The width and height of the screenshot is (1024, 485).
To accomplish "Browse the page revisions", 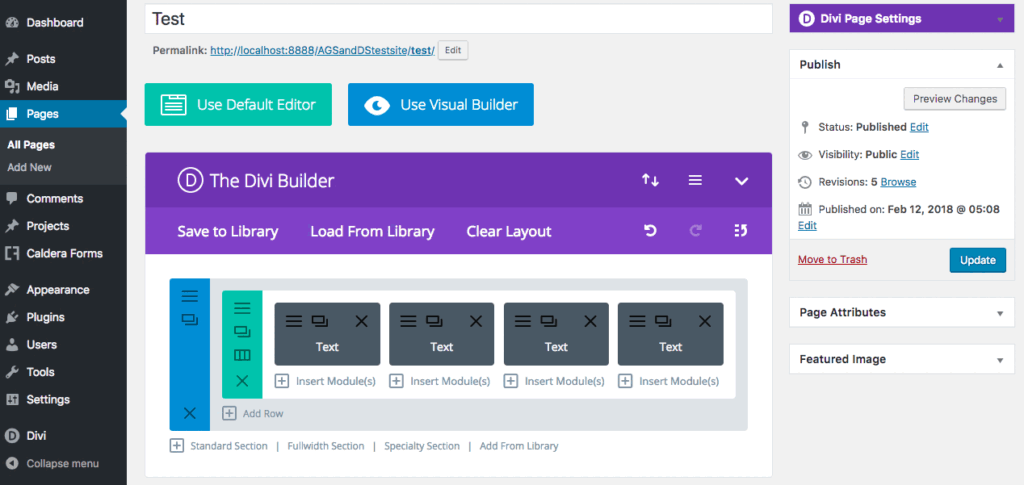I will 898,182.
